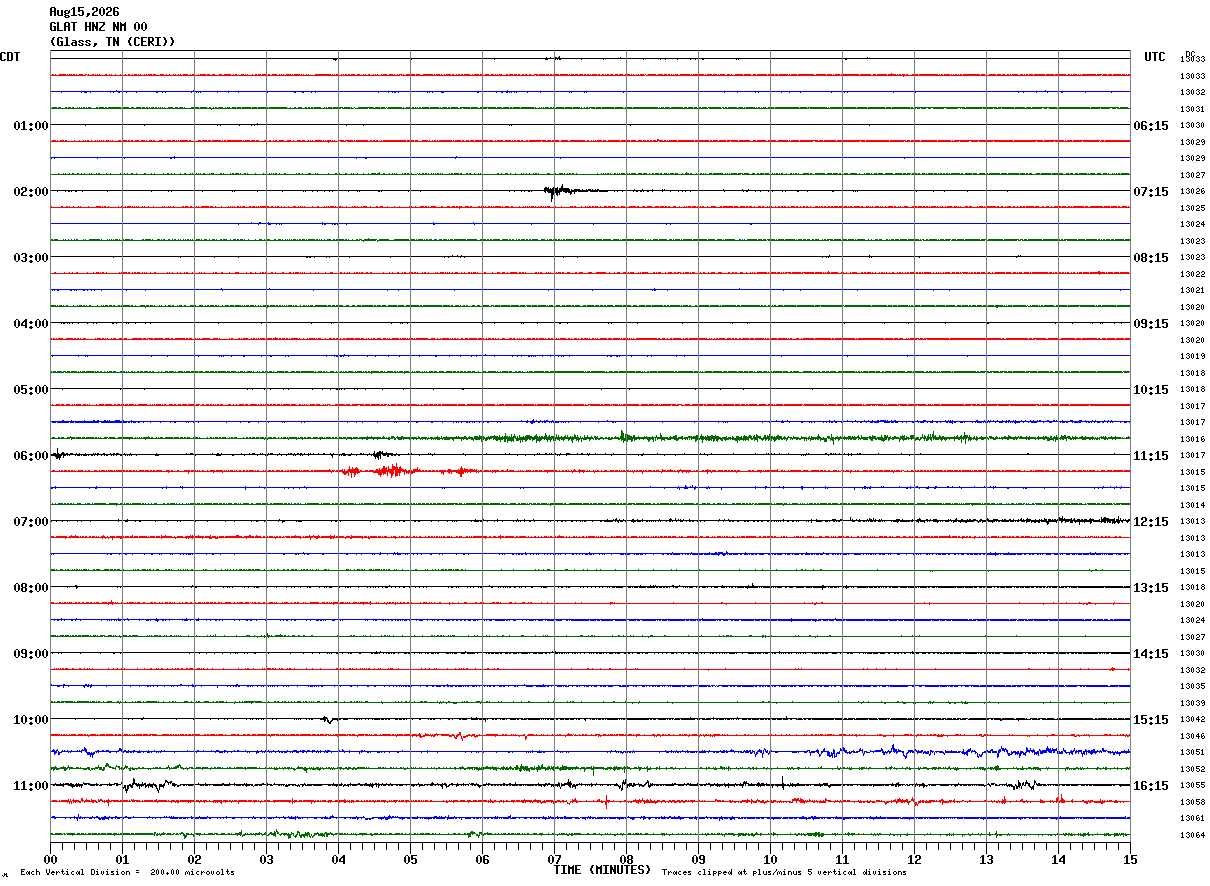
Task: Select the 13064 value in right column
Action: point(1192,835)
